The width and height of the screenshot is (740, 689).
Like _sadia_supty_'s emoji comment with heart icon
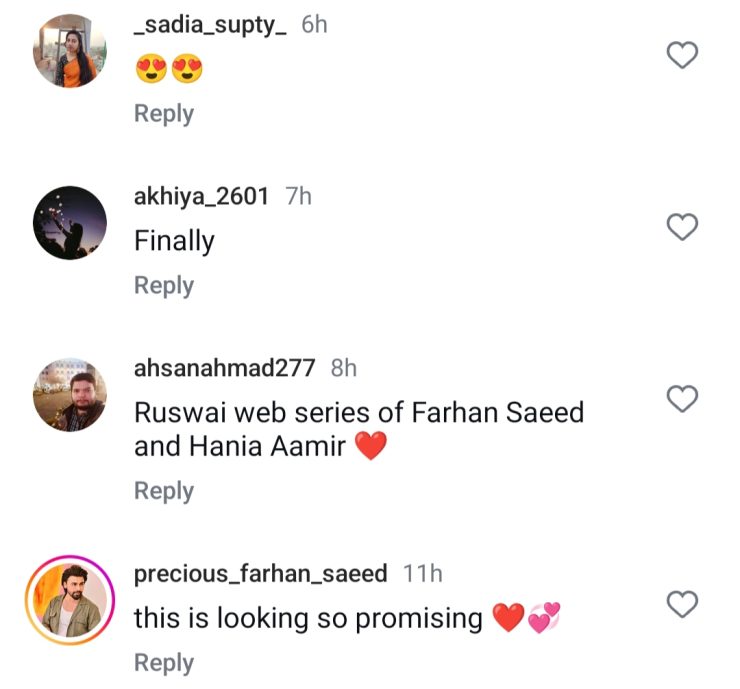point(682,55)
